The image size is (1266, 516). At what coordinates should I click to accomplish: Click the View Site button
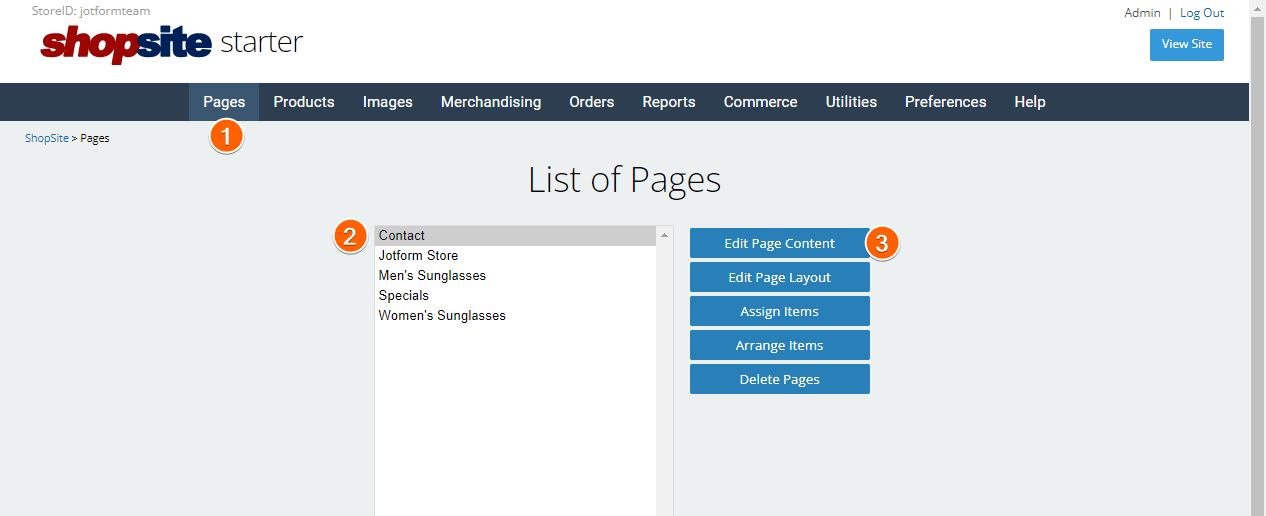1187,44
